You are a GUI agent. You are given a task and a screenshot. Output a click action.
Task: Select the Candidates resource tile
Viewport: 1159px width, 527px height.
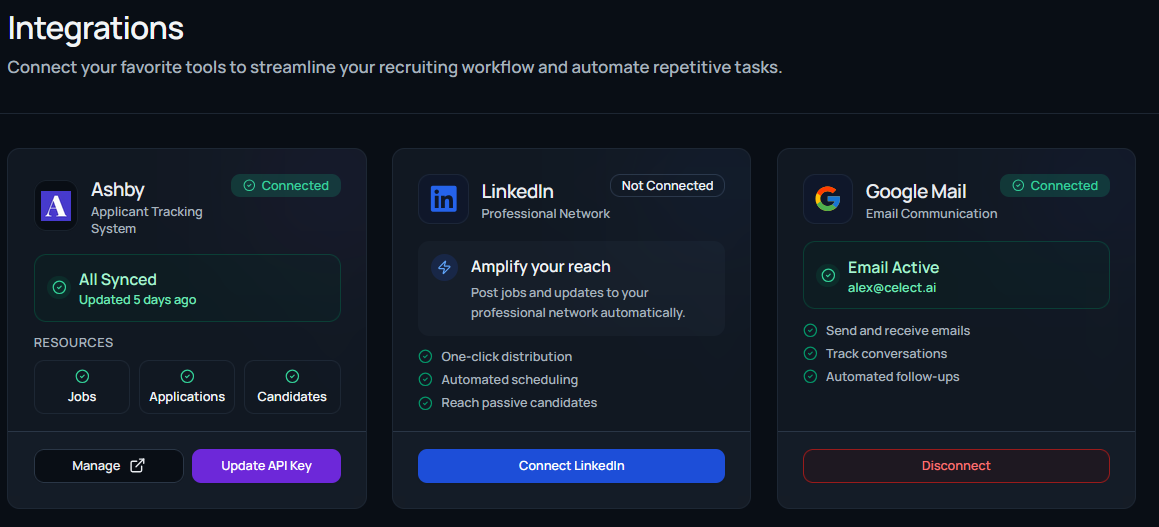[292, 387]
